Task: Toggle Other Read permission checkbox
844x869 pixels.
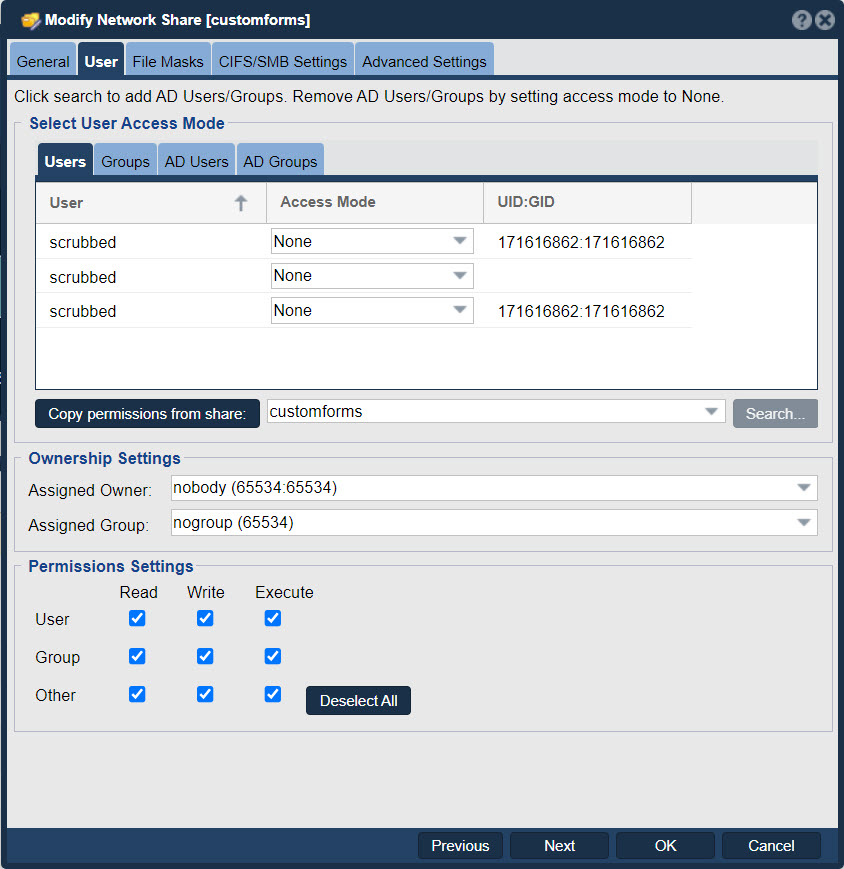Action: pyautogui.click(x=137, y=694)
